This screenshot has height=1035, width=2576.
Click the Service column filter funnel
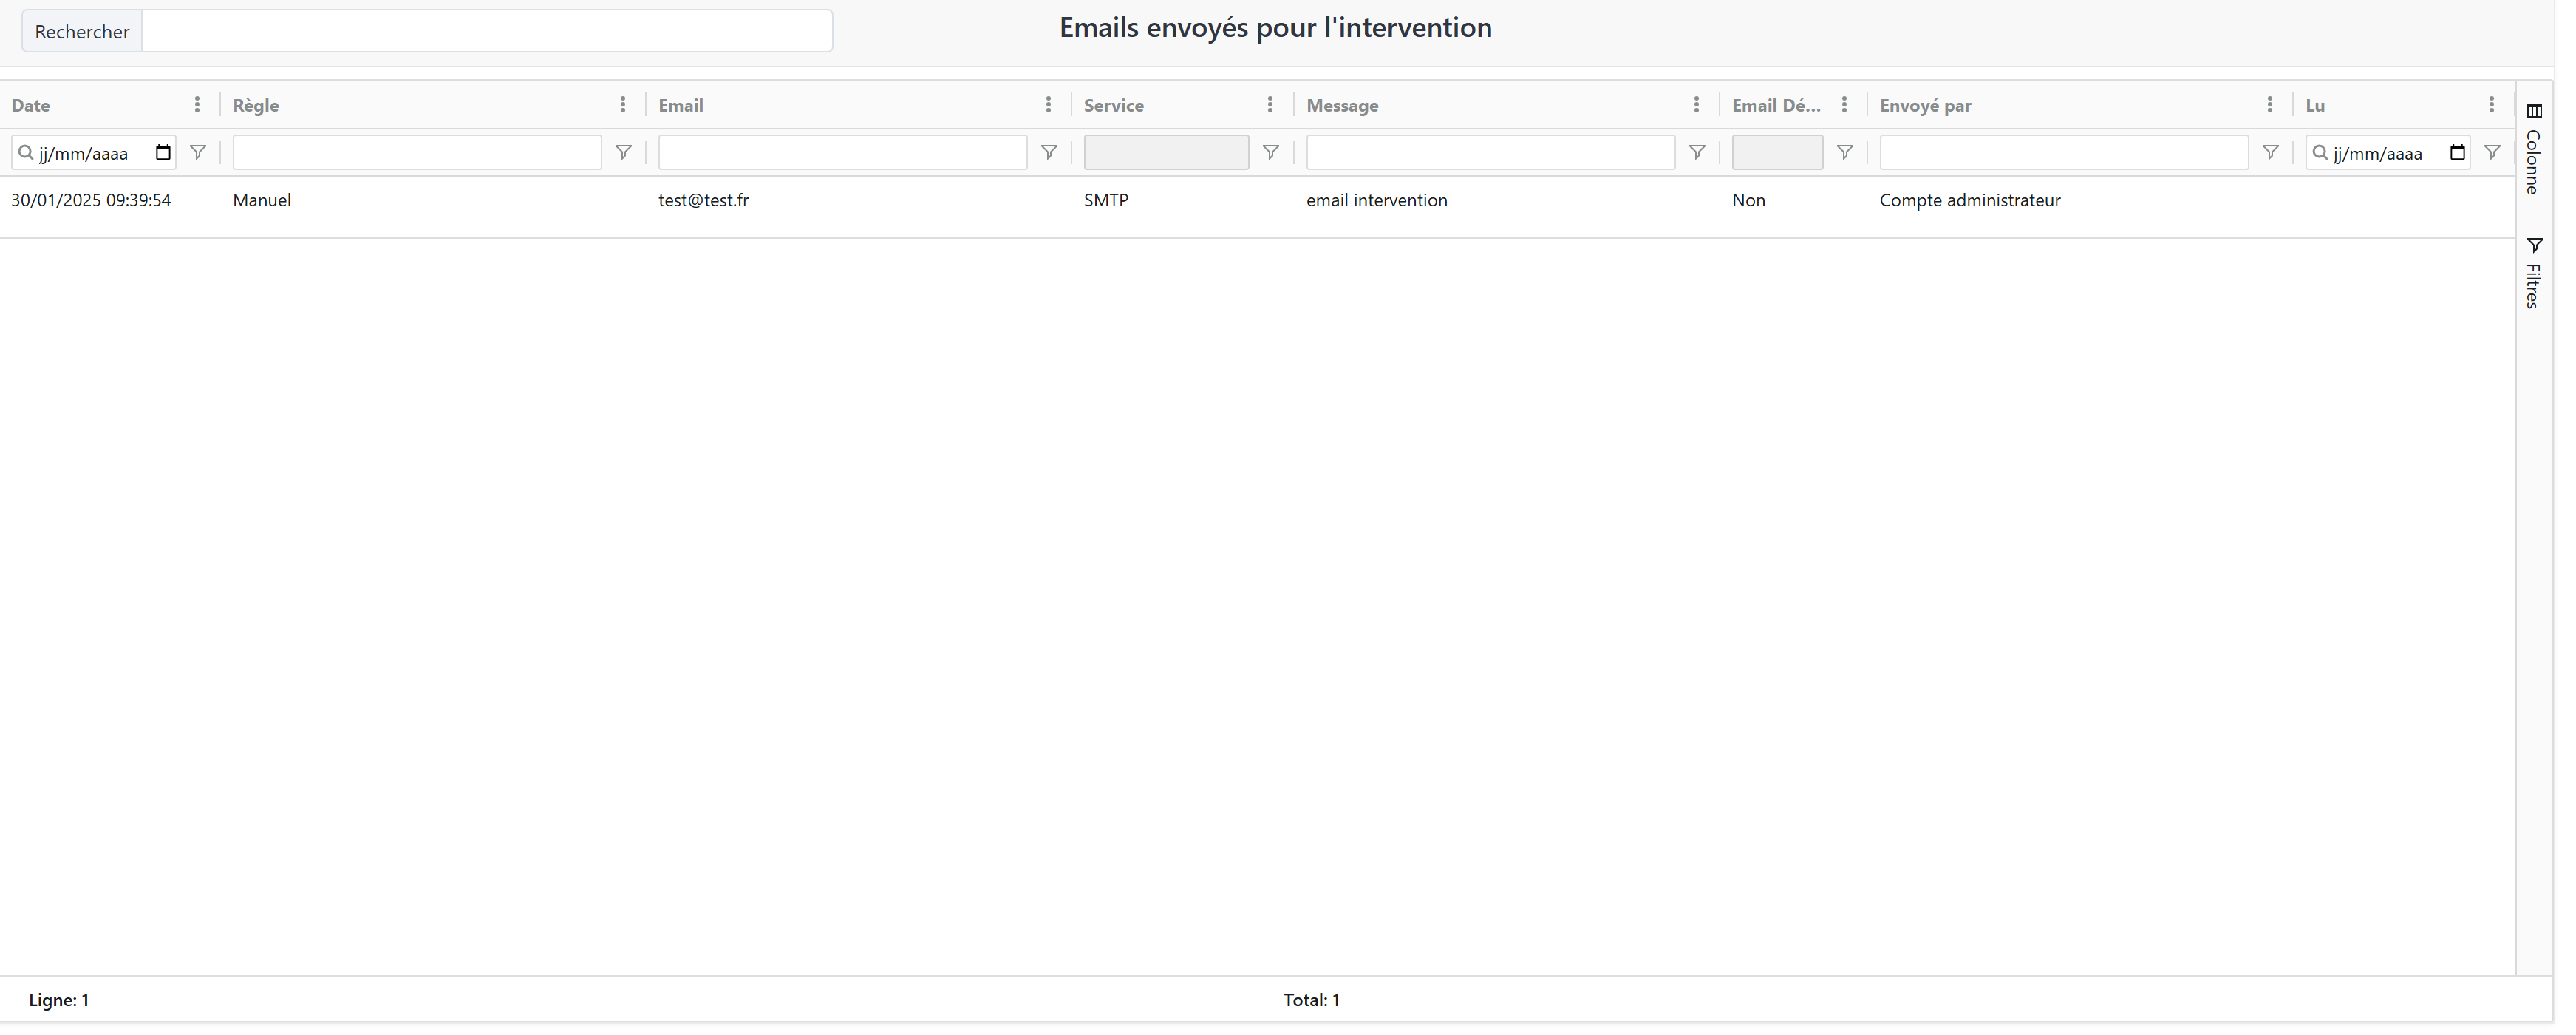pos(1270,153)
